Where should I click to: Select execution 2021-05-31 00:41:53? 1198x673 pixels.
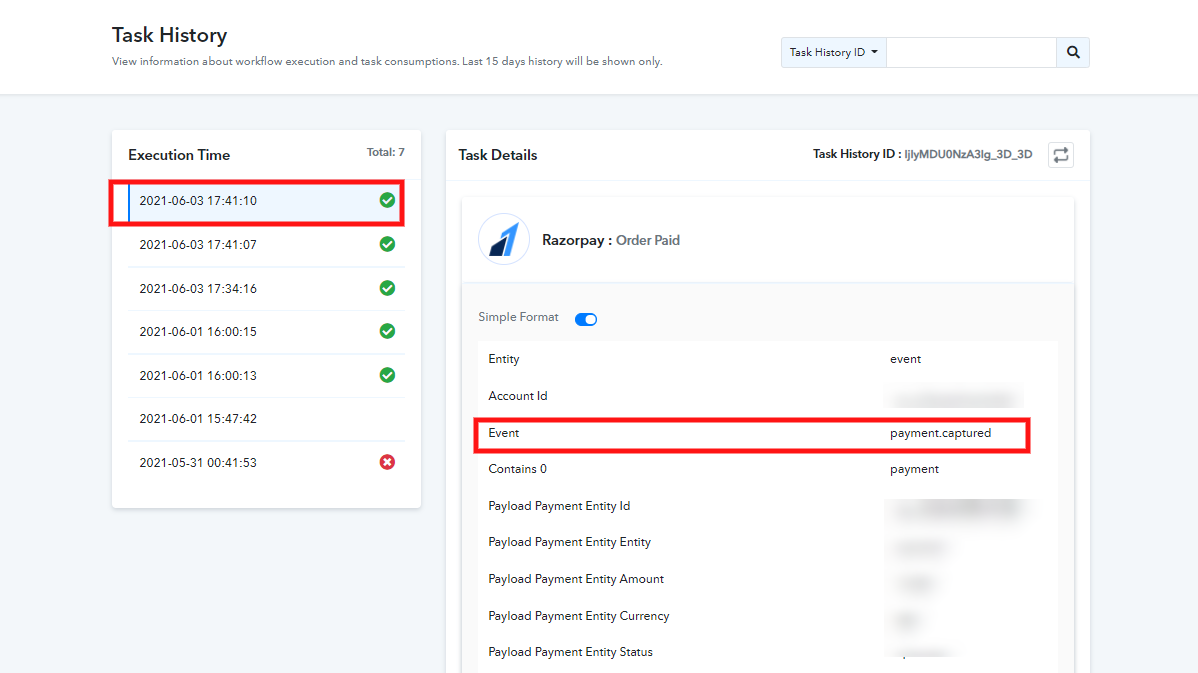coord(266,463)
